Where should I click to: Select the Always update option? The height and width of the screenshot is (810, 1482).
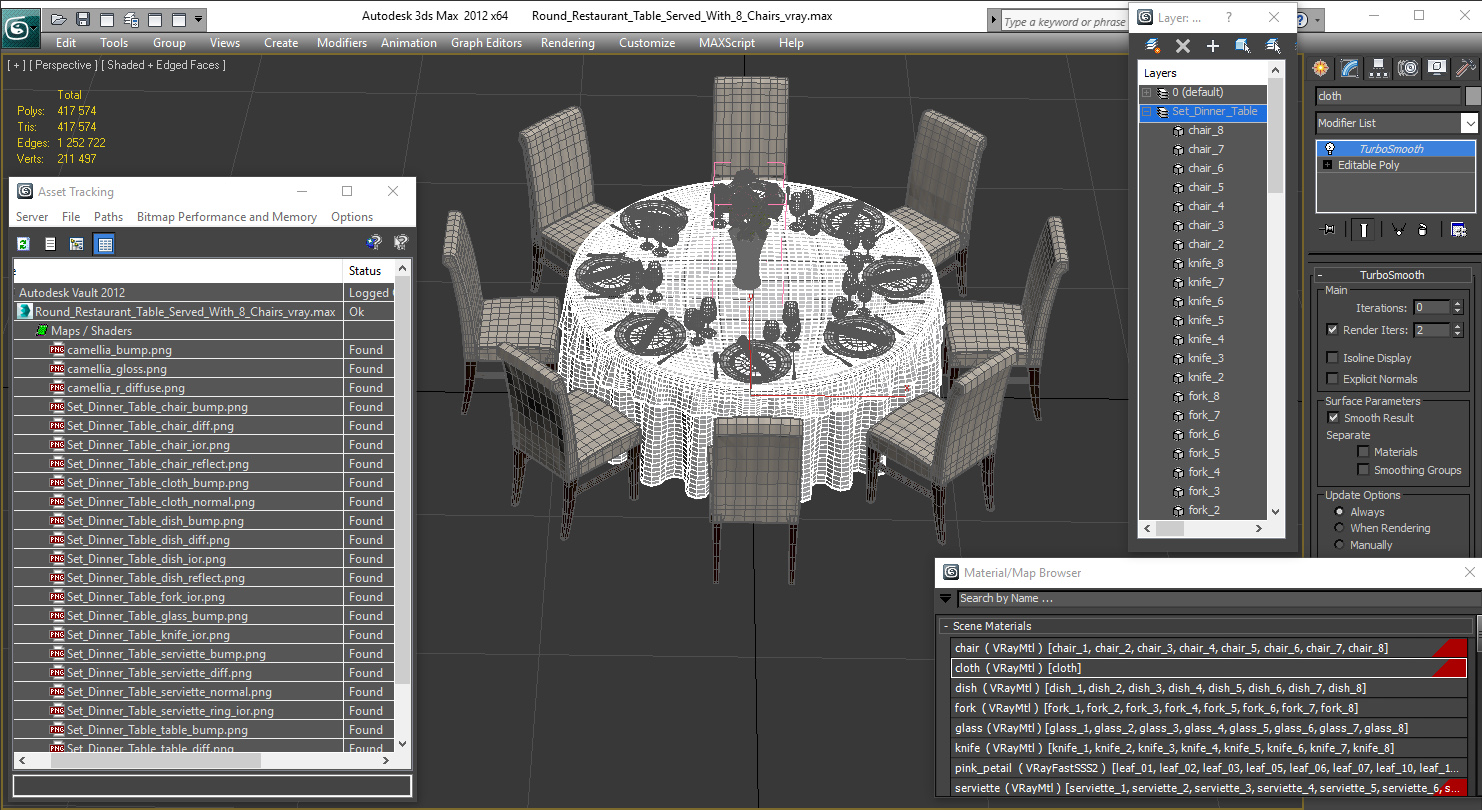(1339, 511)
